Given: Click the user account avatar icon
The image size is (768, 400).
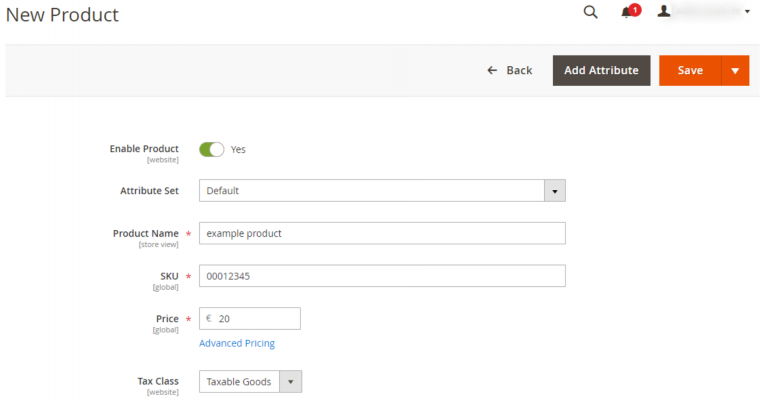Looking at the screenshot, I should [x=664, y=12].
